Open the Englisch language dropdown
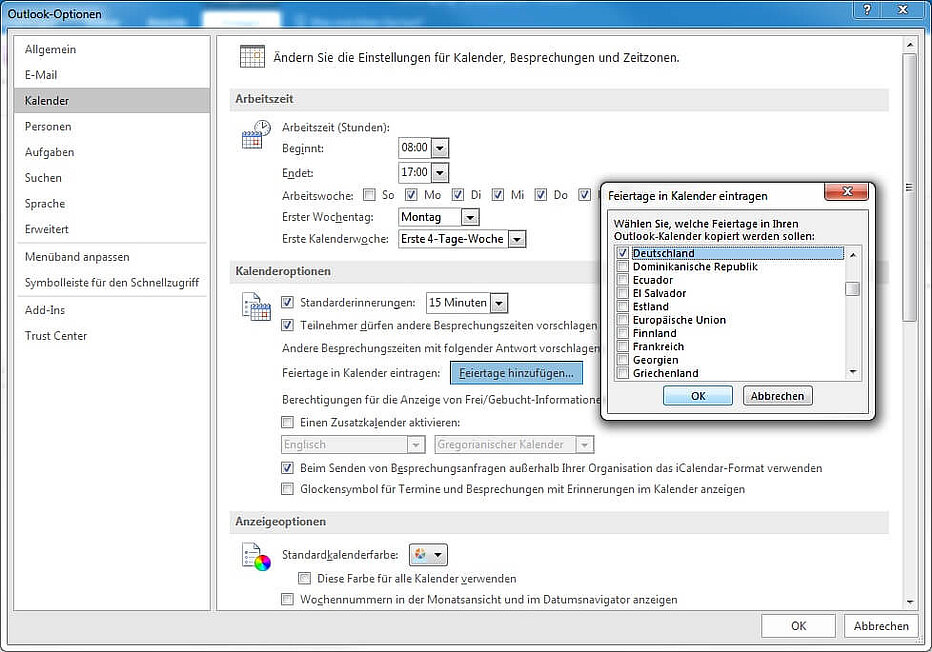This screenshot has height=652, width=932. tap(416, 445)
